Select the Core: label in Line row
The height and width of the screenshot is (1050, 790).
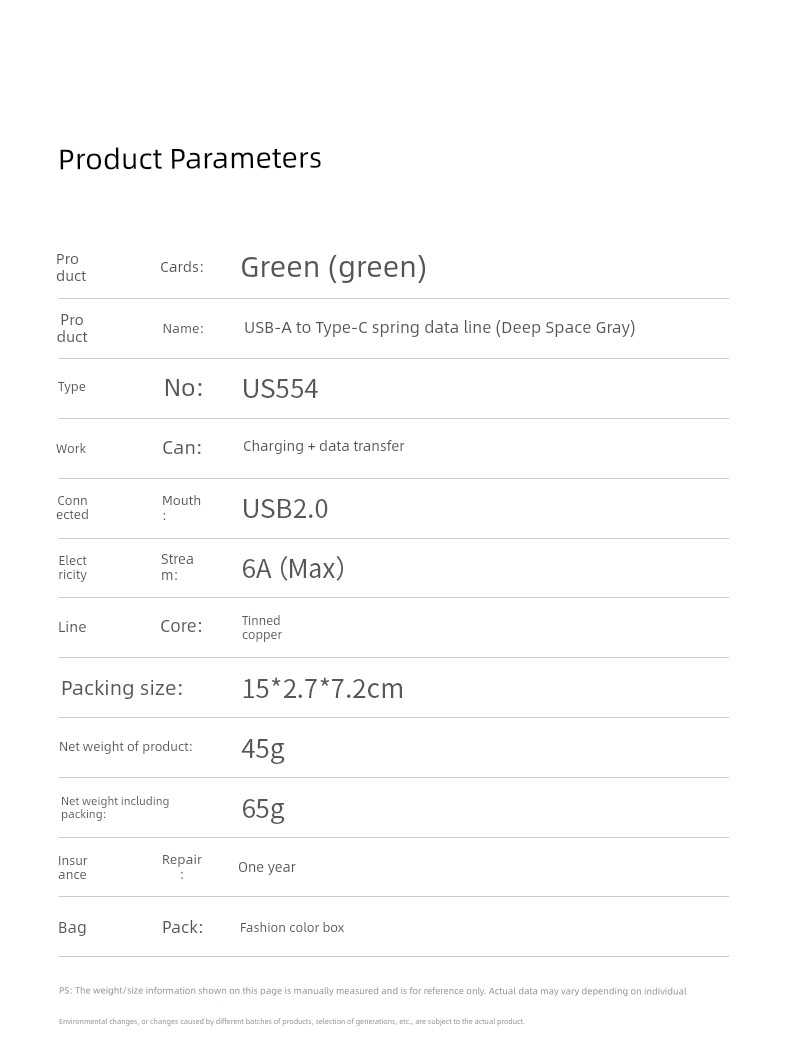(181, 626)
